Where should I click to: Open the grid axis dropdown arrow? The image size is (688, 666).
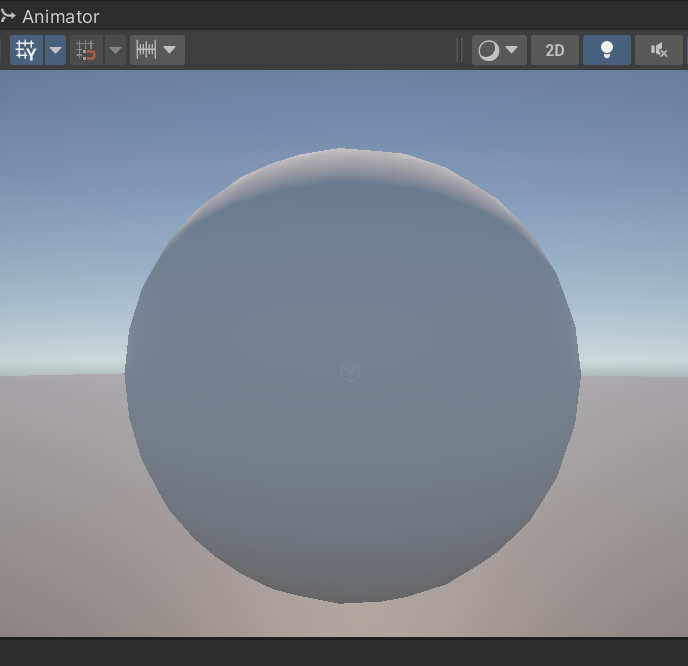(x=55, y=50)
